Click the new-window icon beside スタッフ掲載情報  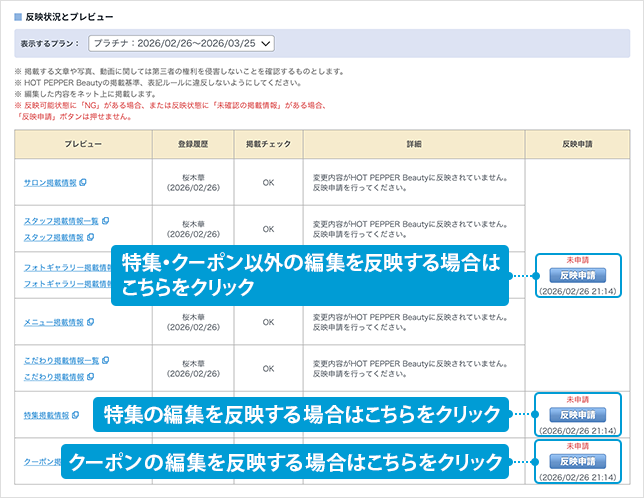click(x=89, y=237)
